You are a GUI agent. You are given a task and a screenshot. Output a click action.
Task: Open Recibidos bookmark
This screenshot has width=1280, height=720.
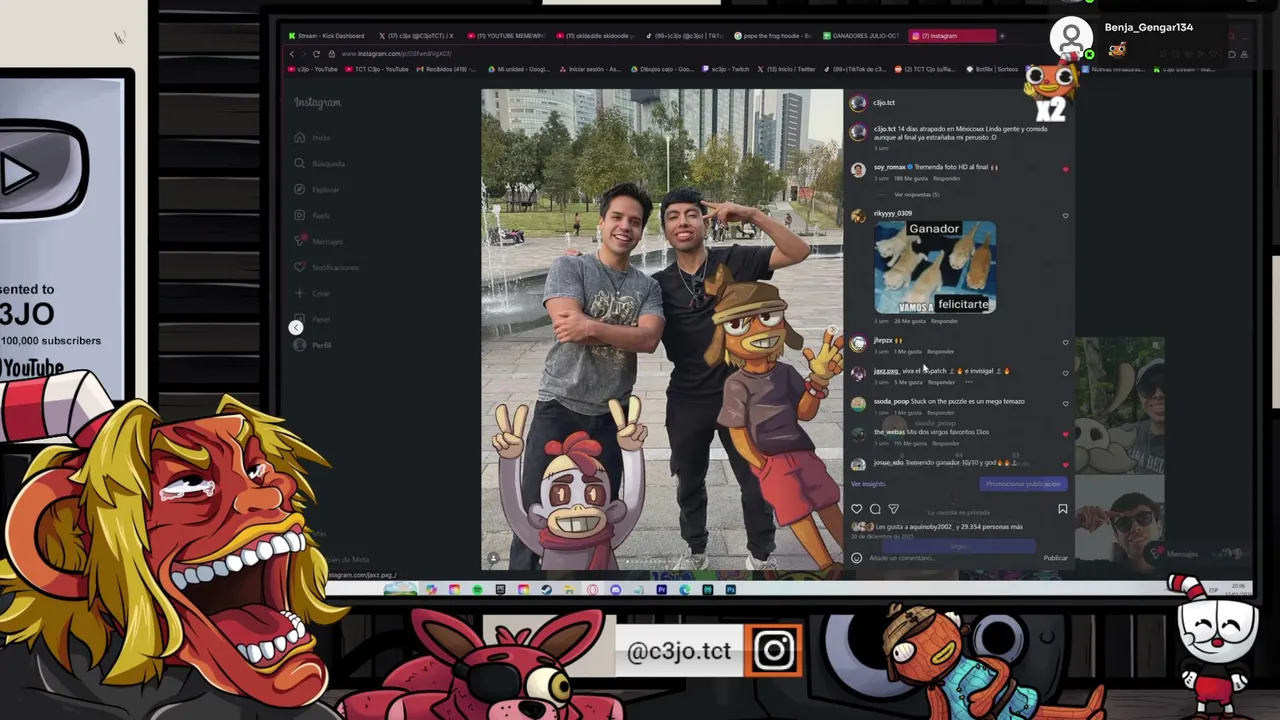click(447, 69)
